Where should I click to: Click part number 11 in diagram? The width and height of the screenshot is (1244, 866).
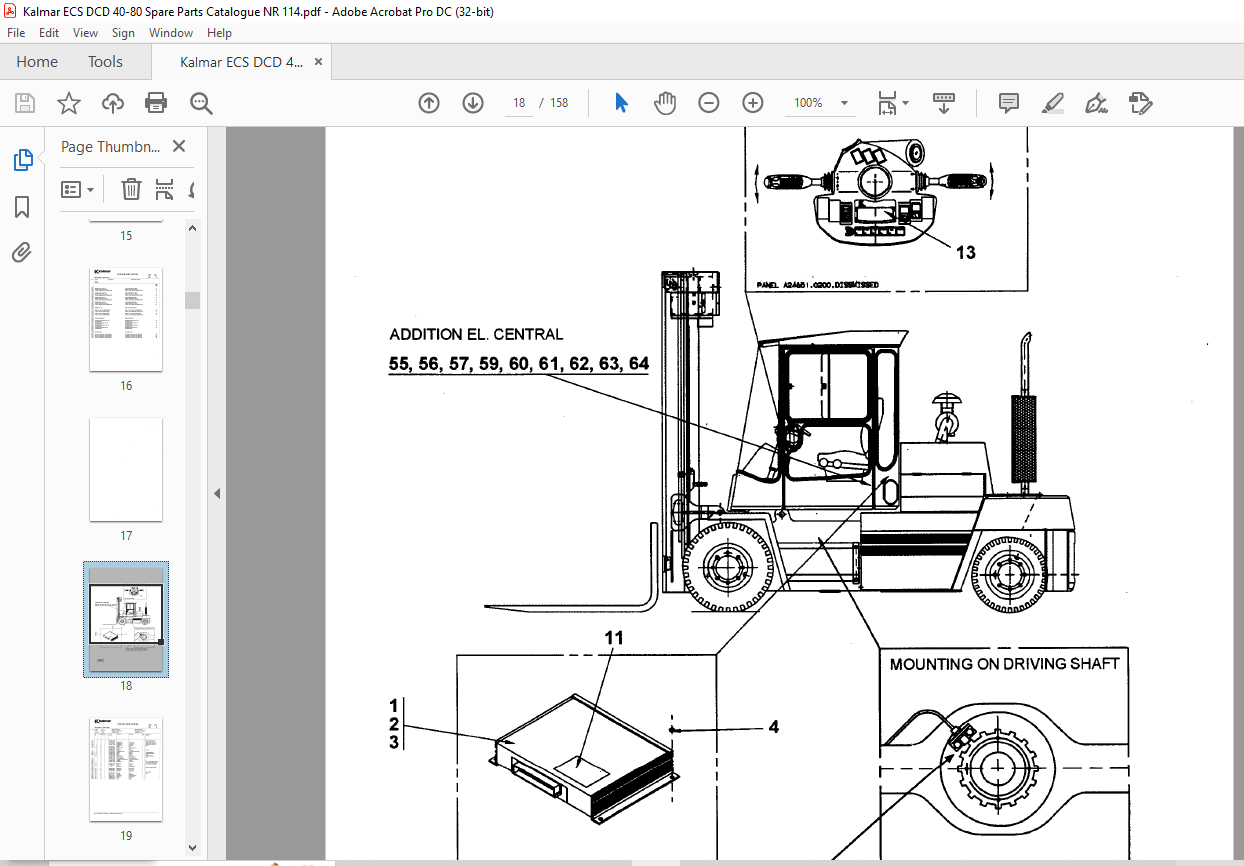click(614, 637)
